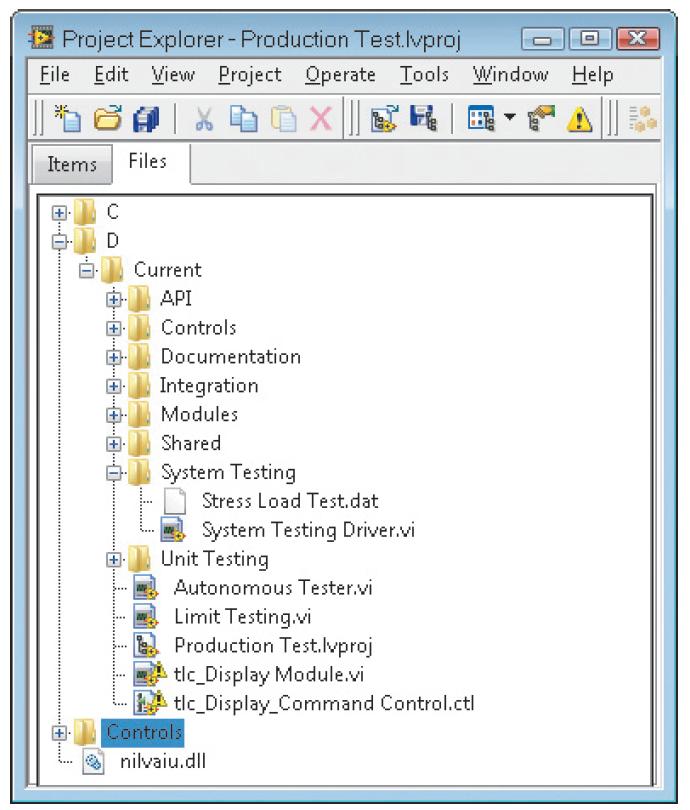Click the Save All toolbar icon
690x810 pixels.
point(146,119)
